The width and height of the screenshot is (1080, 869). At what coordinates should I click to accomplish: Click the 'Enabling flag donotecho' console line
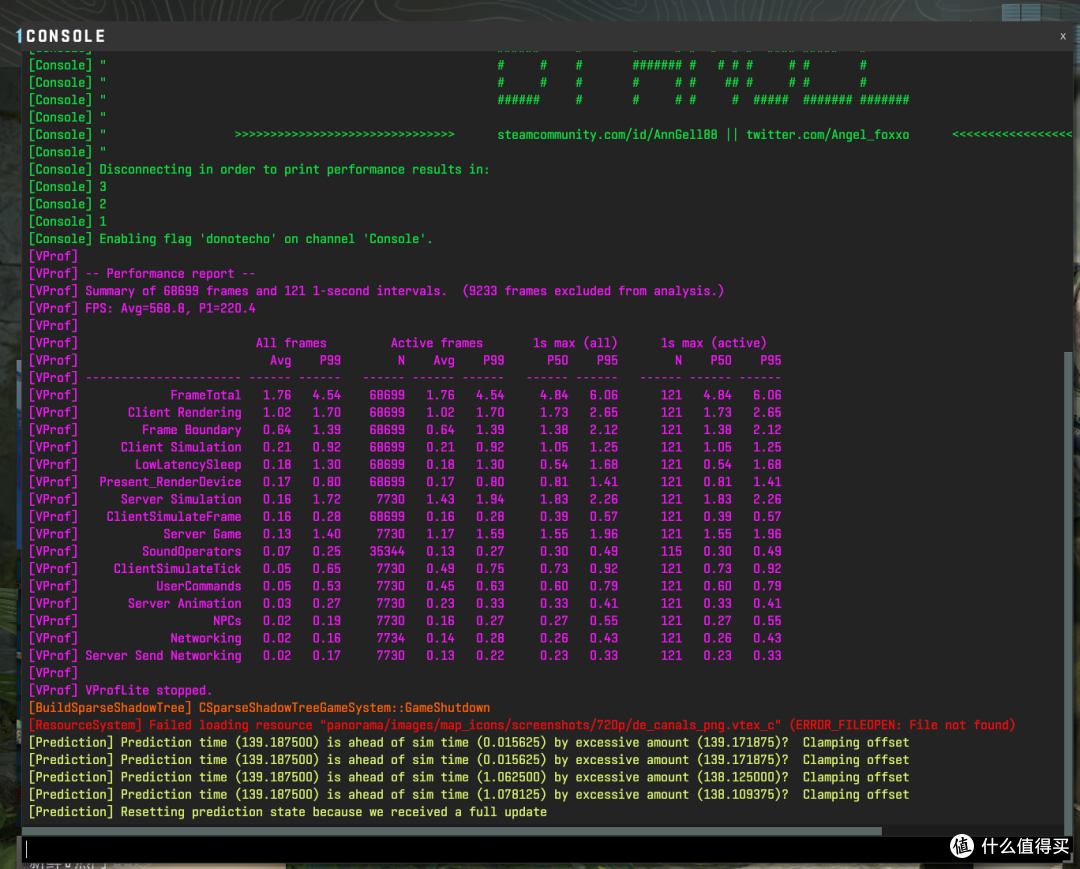pos(231,239)
